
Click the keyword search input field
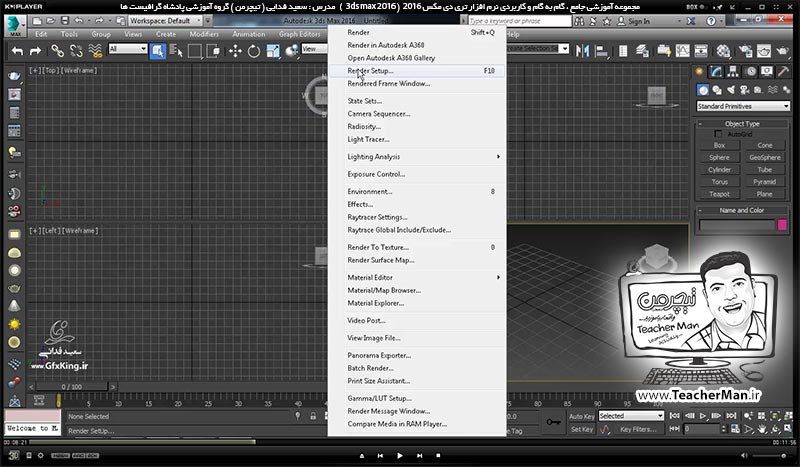click(x=519, y=21)
